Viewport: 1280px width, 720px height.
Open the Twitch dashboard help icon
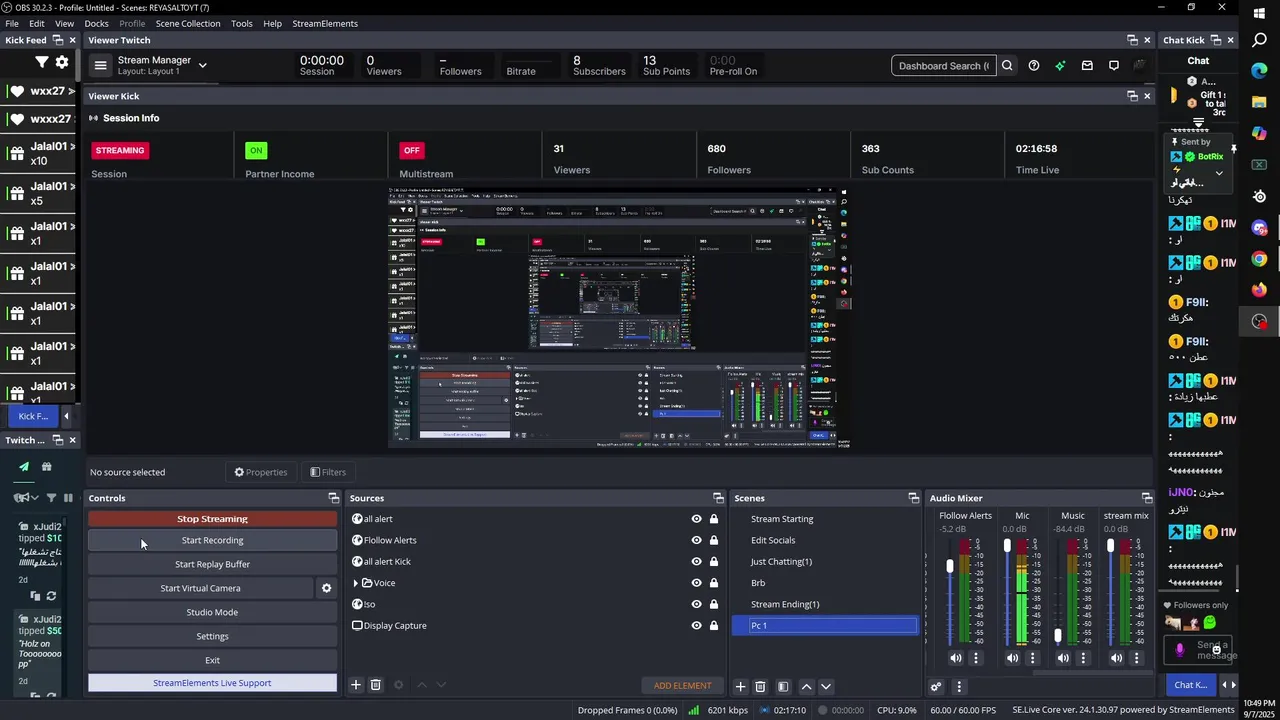pyautogui.click(x=1034, y=66)
